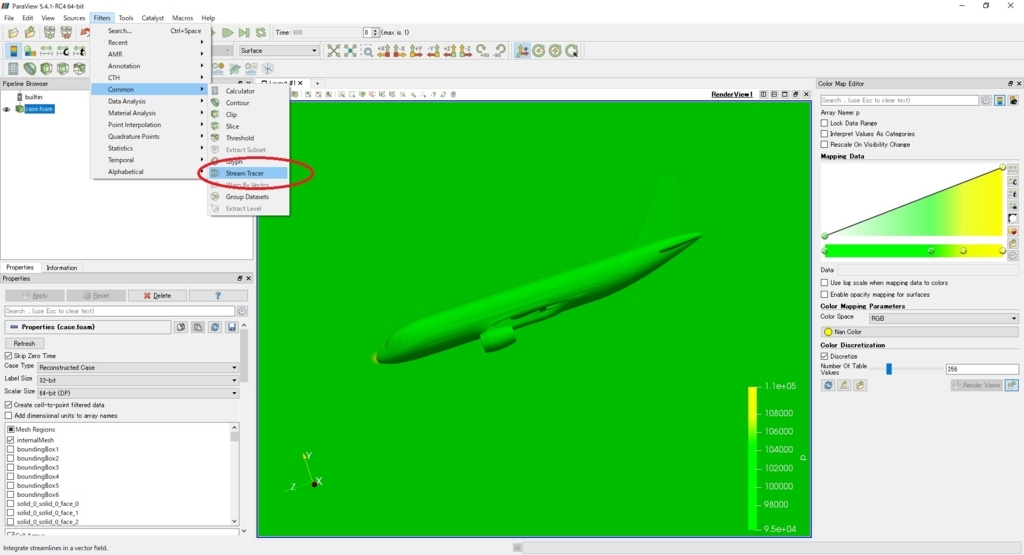The height and width of the screenshot is (555, 1024).
Task: Open the Sources menu
Action: [74, 18]
